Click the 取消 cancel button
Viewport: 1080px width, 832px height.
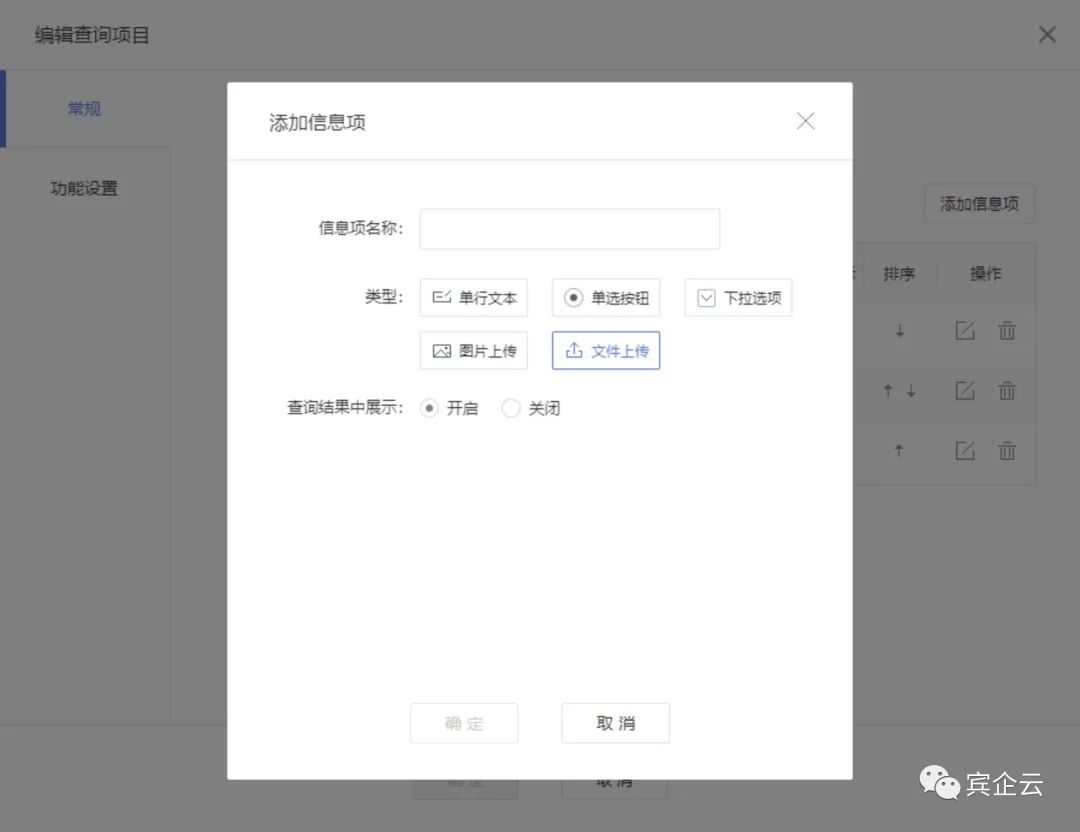(614, 722)
